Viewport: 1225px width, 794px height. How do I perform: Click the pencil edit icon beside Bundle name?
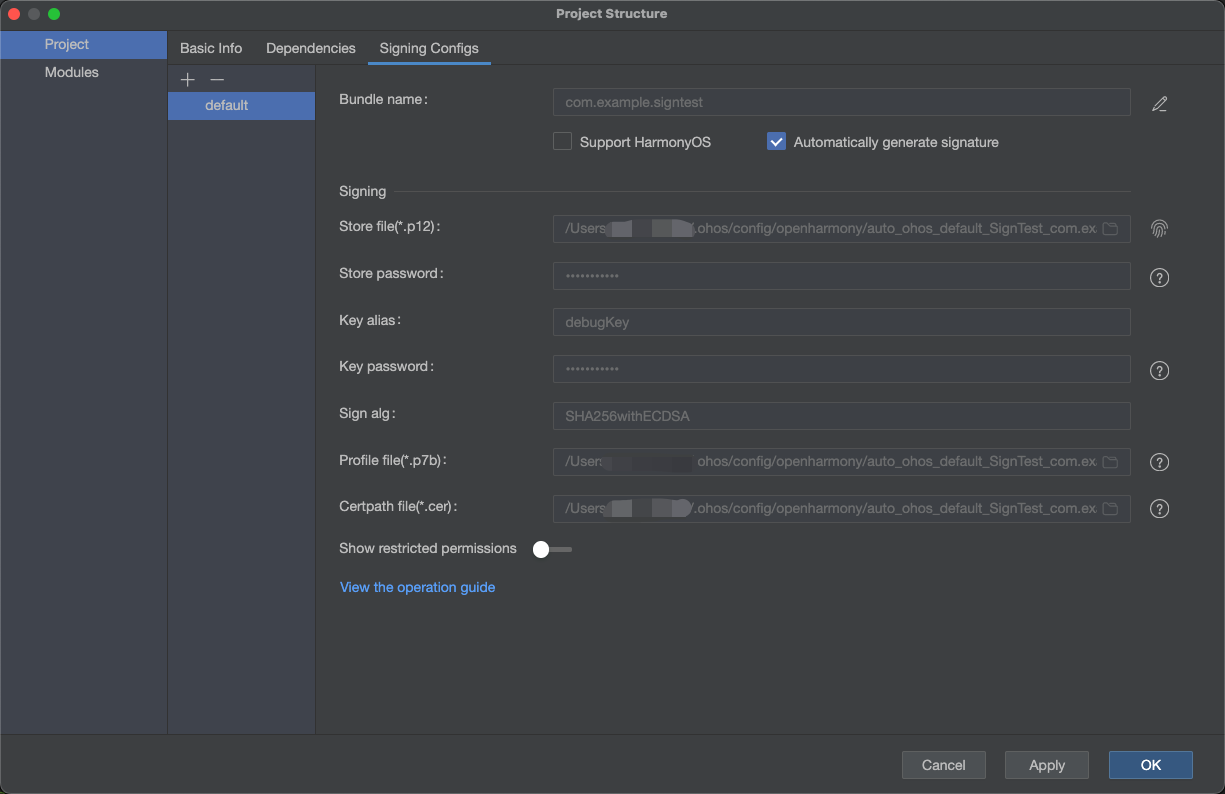1159,103
